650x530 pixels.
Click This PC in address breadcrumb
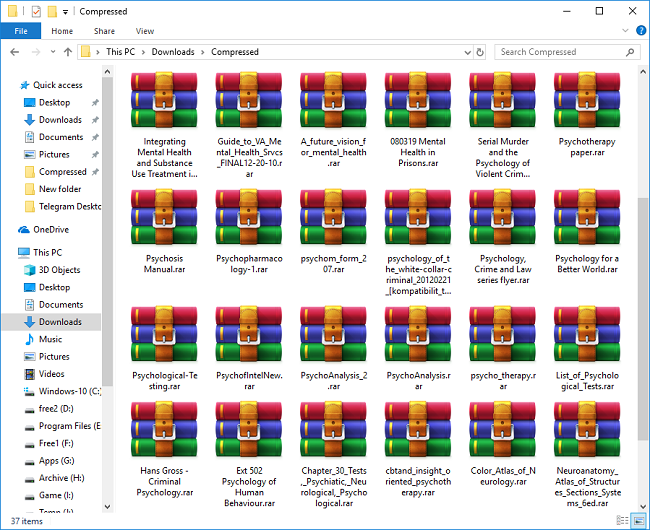pyautogui.click(x=121, y=52)
